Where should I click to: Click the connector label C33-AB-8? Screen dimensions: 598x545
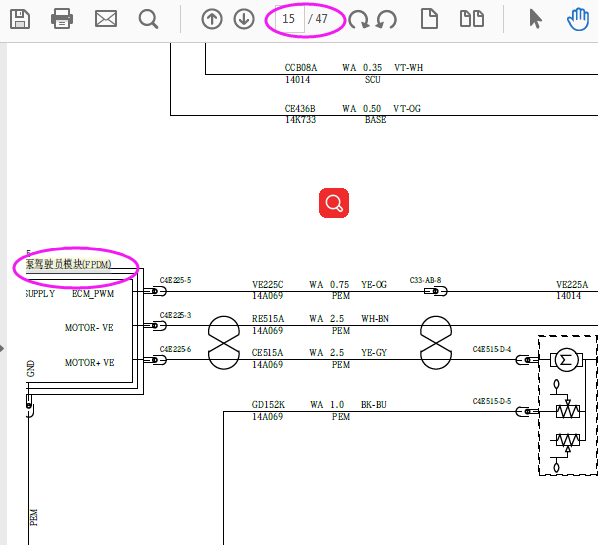[425, 280]
